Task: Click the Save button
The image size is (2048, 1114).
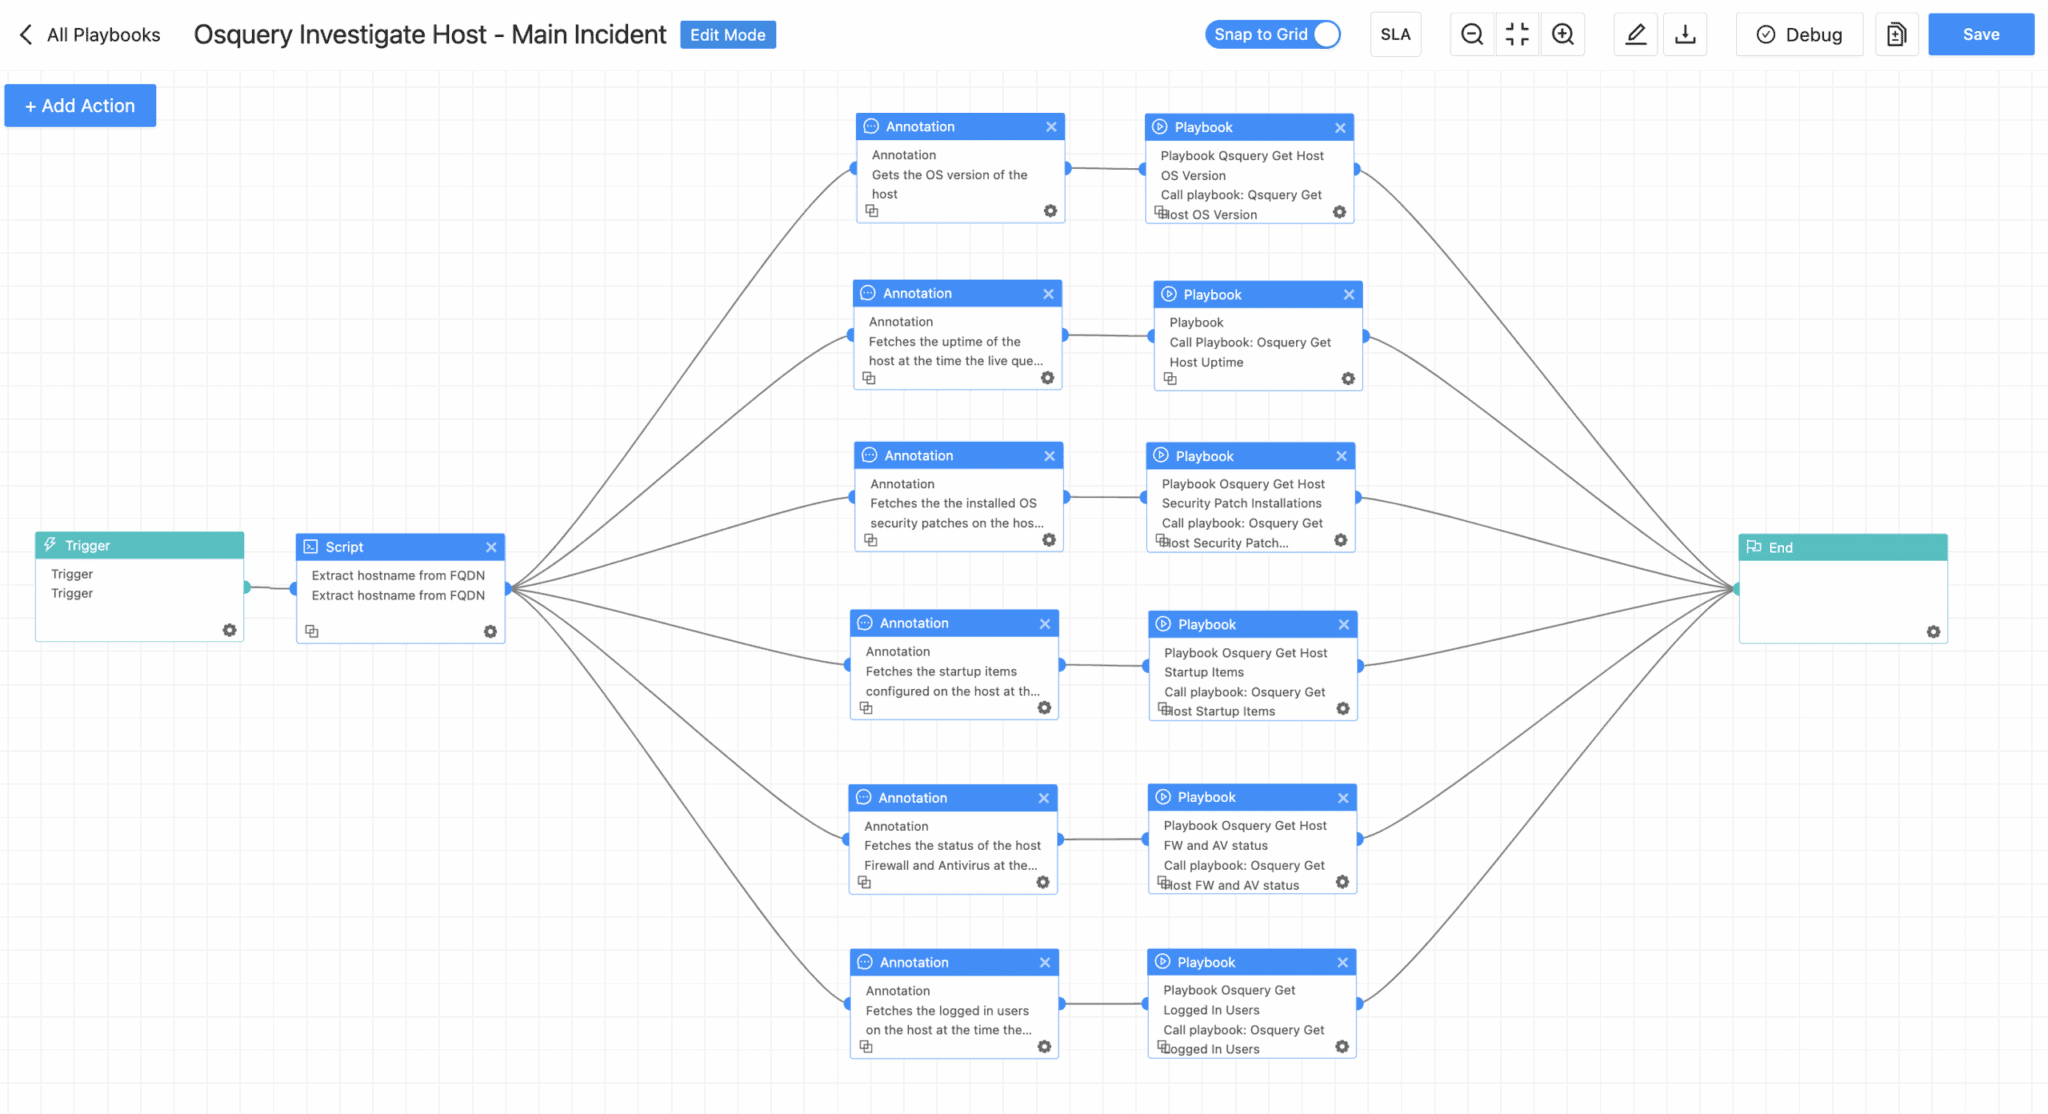Action: point(1980,34)
